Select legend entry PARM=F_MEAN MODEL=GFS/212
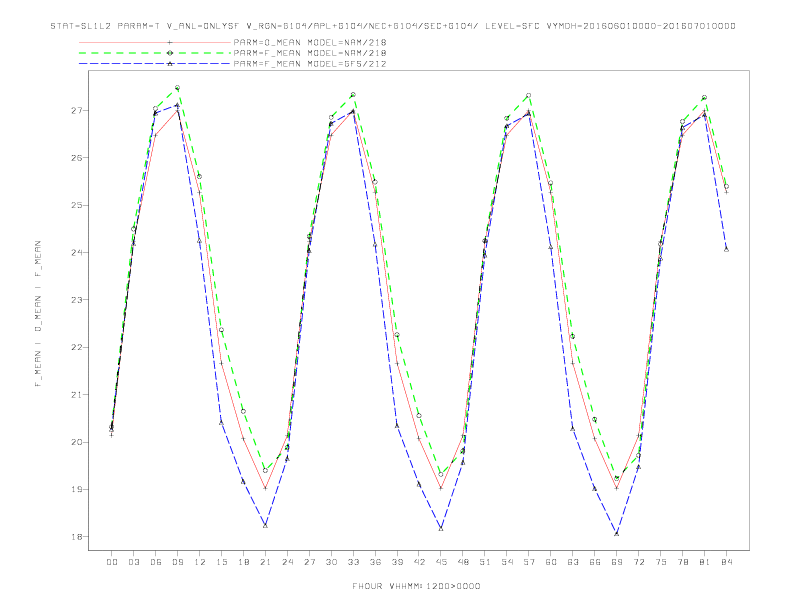 [x=310, y=64]
